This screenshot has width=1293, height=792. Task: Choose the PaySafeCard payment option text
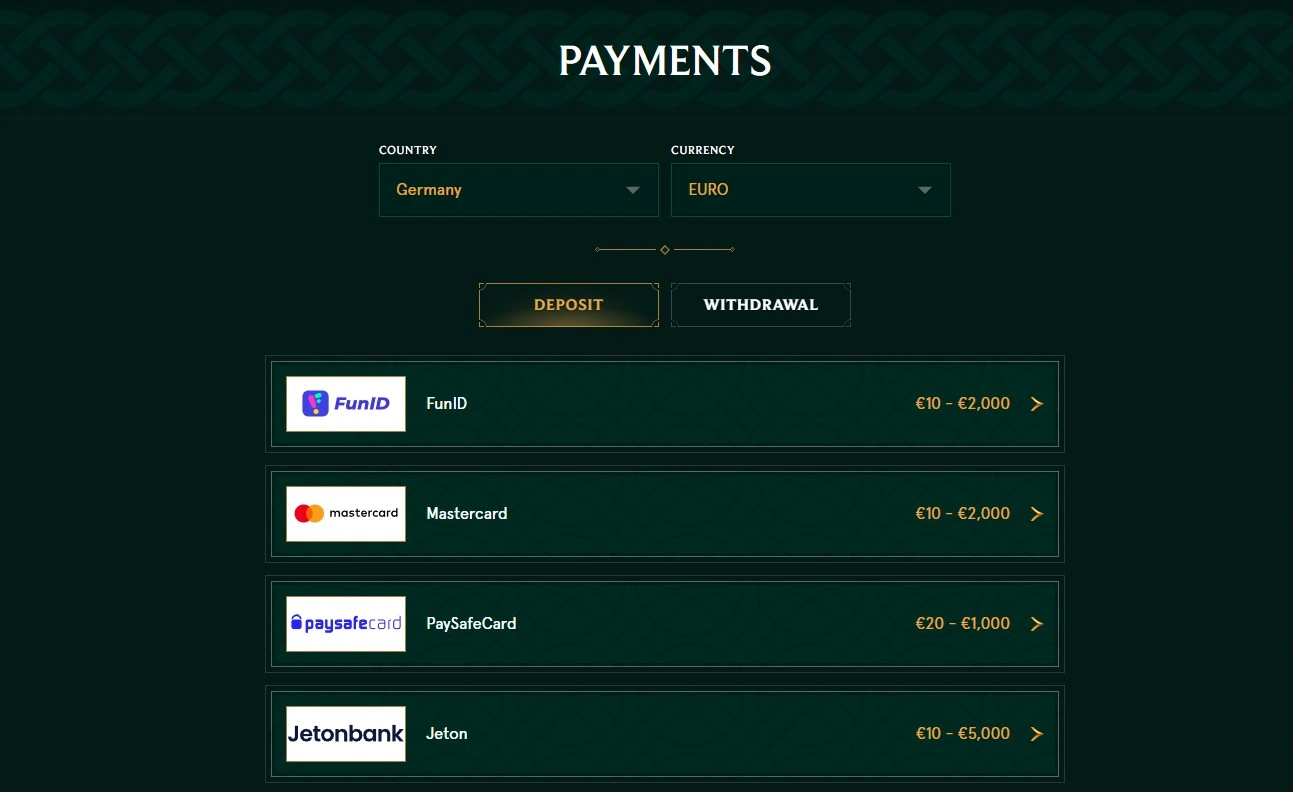point(471,624)
